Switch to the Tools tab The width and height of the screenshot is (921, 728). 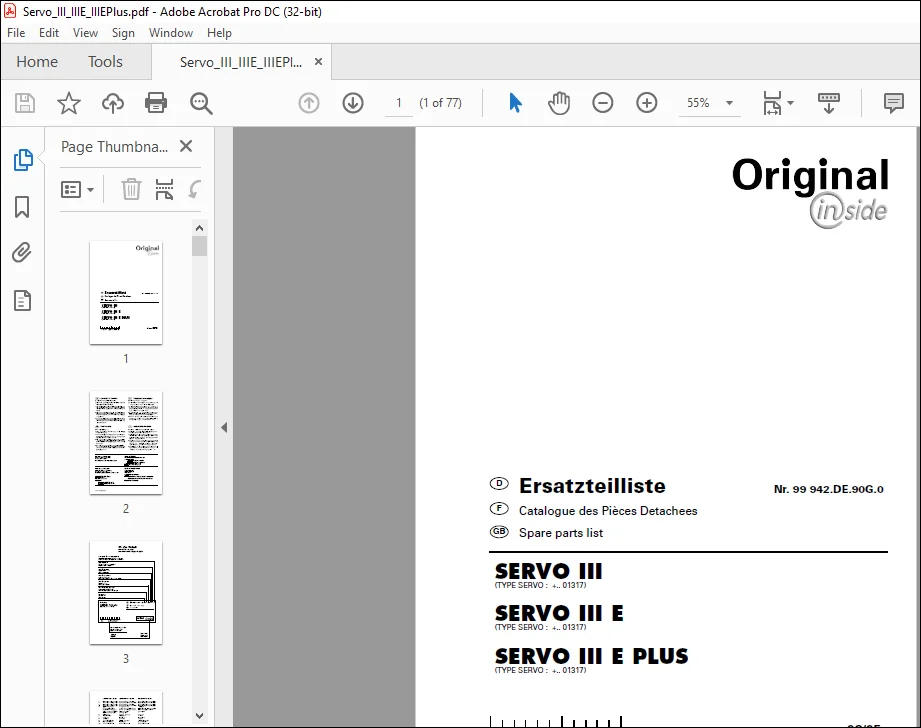click(105, 62)
